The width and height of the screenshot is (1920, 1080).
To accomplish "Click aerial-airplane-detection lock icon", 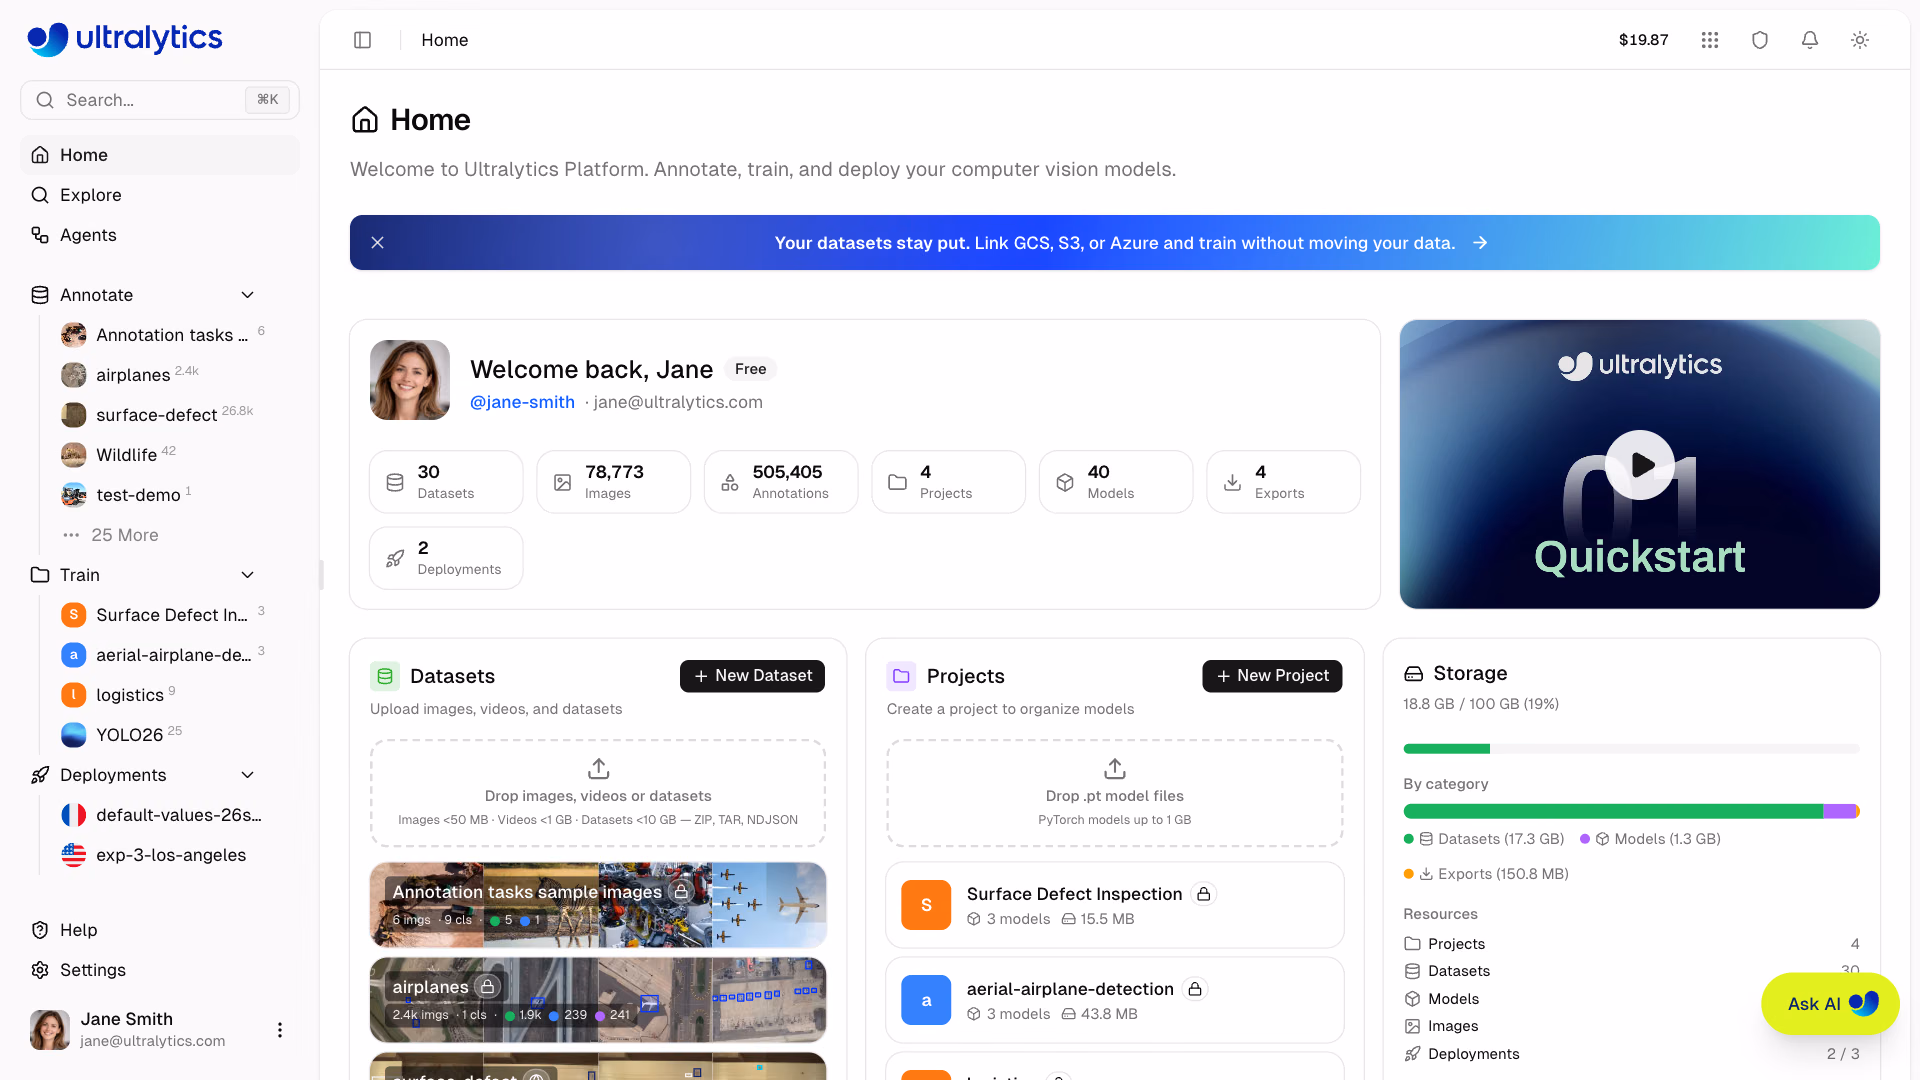I will (x=1195, y=989).
